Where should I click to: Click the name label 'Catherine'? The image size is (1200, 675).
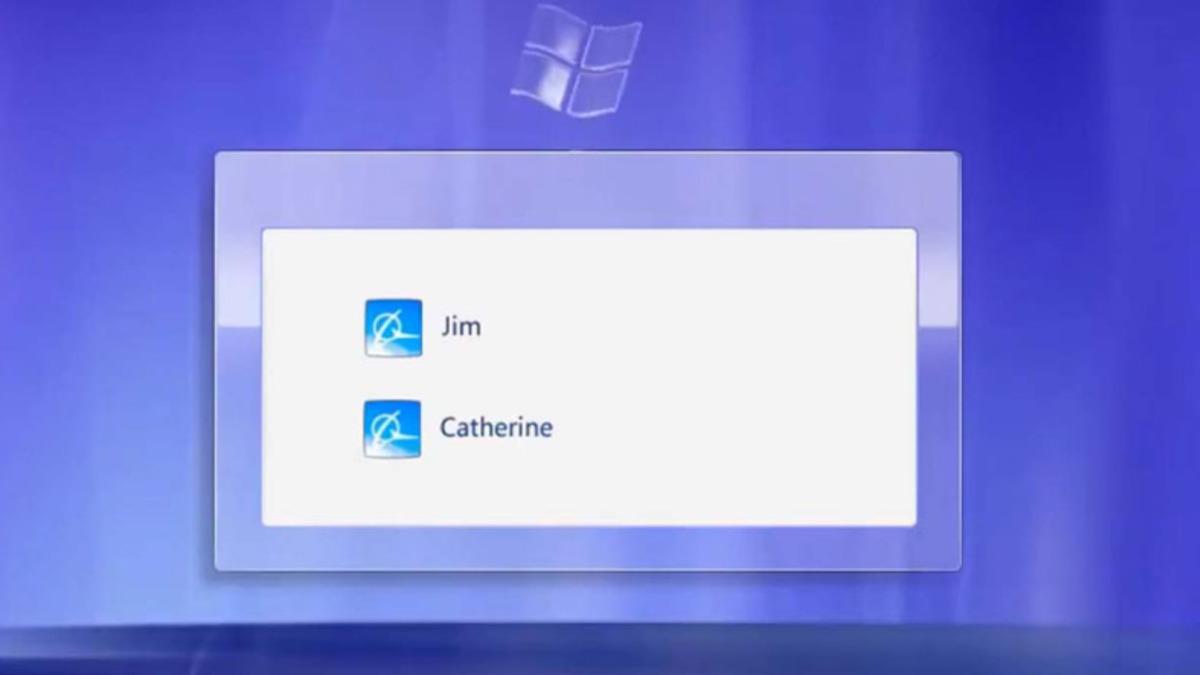click(496, 427)
